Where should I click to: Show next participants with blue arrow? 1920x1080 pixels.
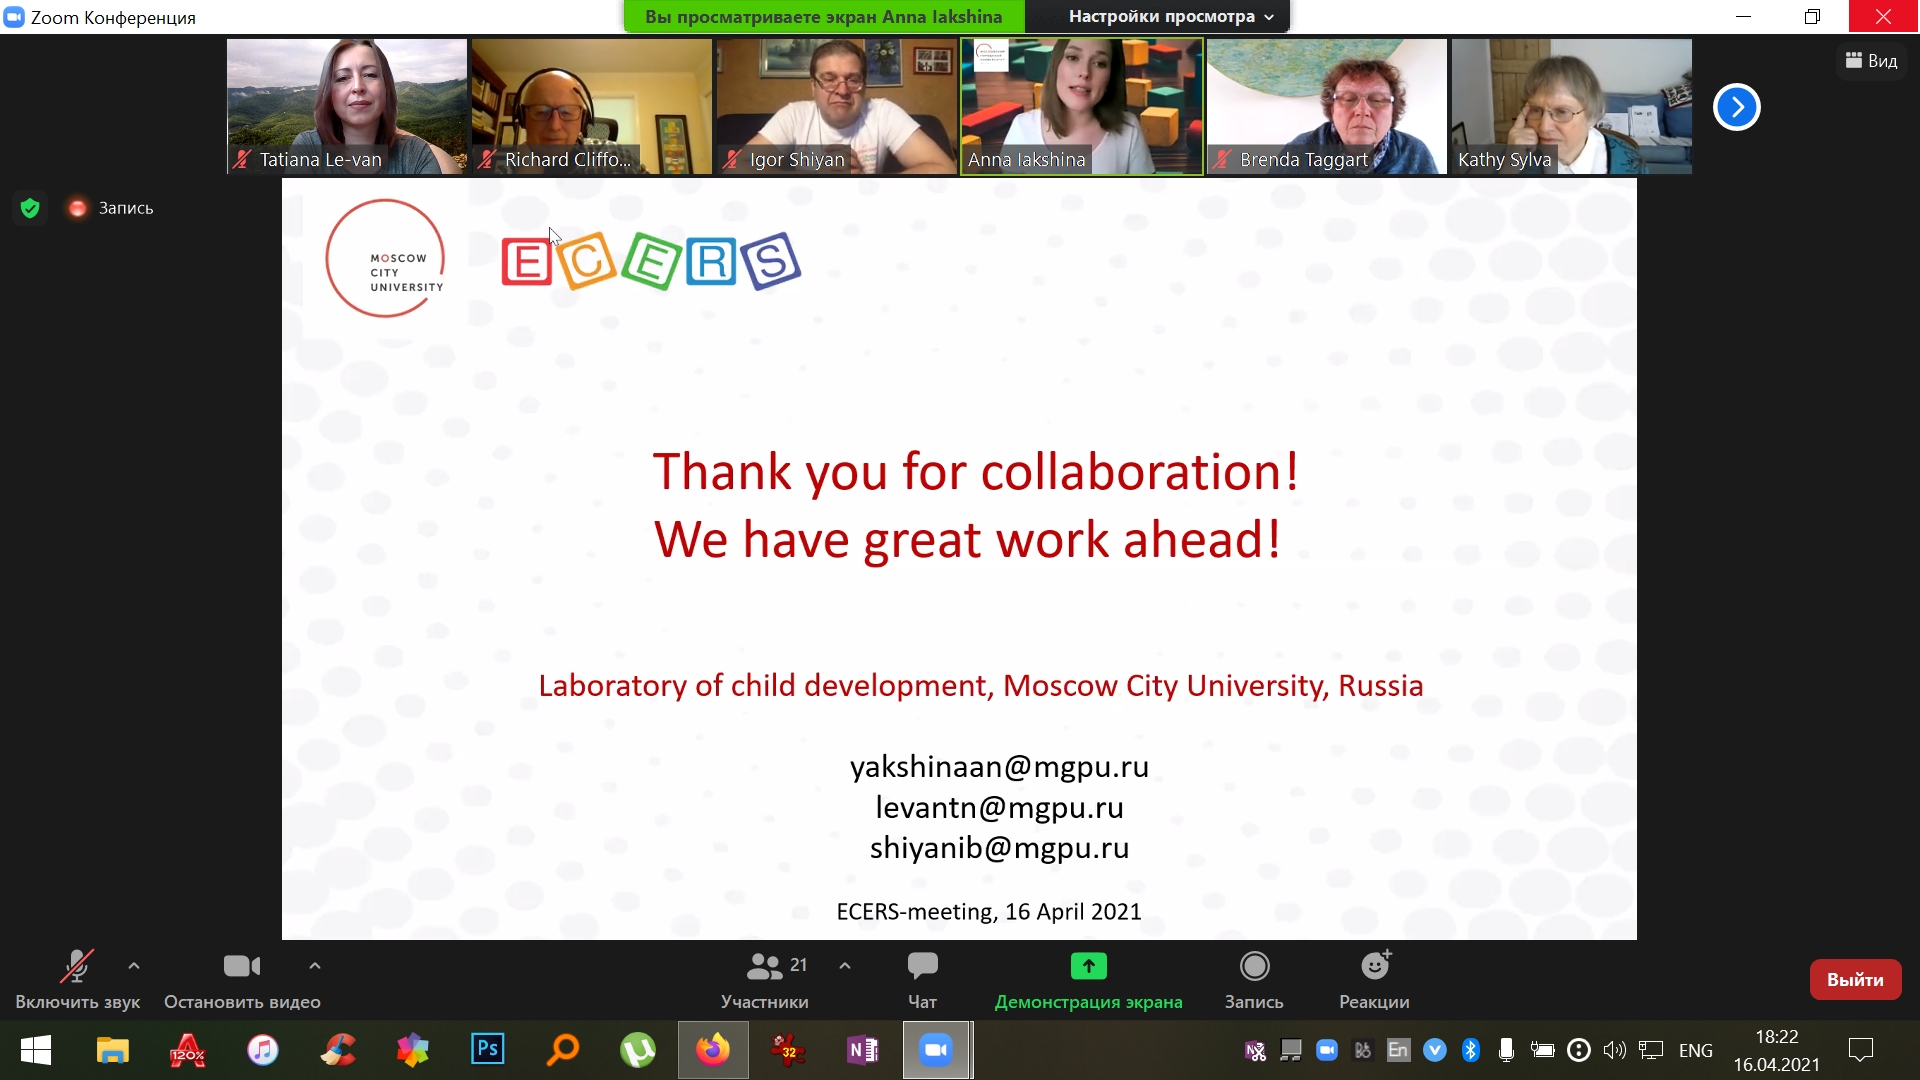(x=1736, y=107)
